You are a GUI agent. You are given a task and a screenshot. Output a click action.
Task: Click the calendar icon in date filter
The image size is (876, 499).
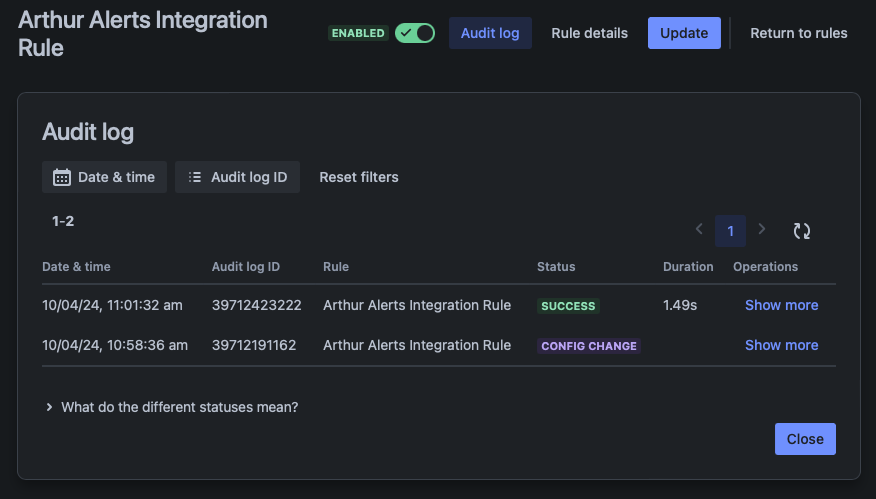coord(62,177)
